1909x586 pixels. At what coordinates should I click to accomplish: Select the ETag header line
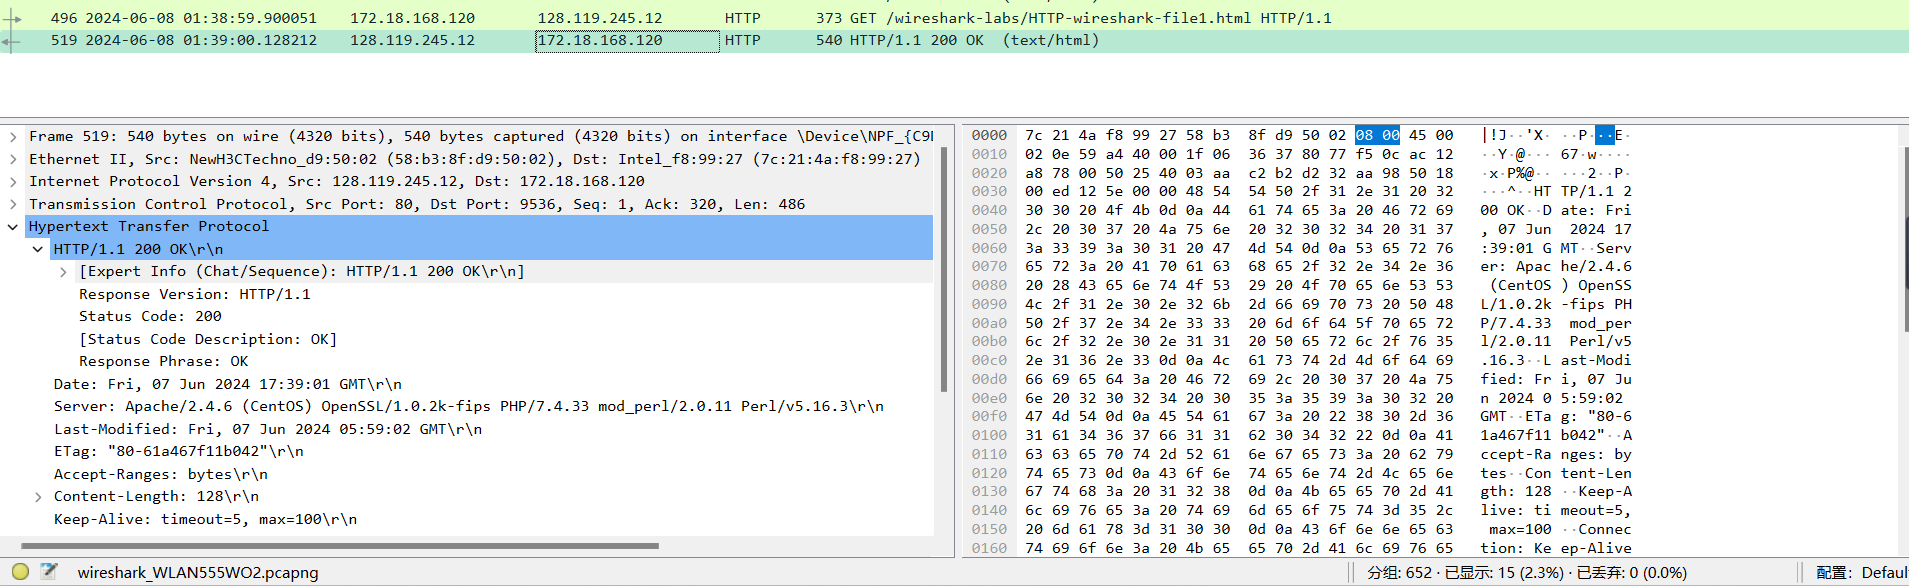coord(178,451)
